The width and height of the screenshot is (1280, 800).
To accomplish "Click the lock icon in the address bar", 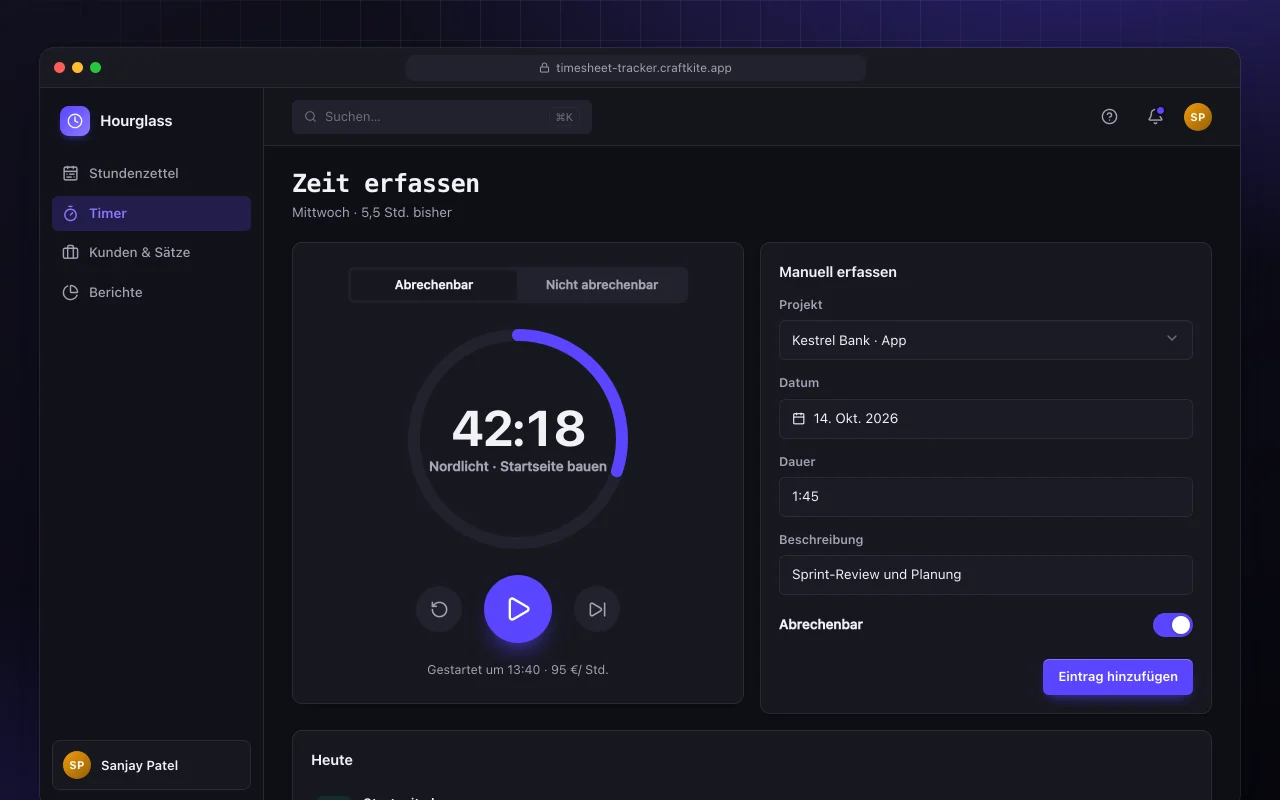I will [545, 68].
